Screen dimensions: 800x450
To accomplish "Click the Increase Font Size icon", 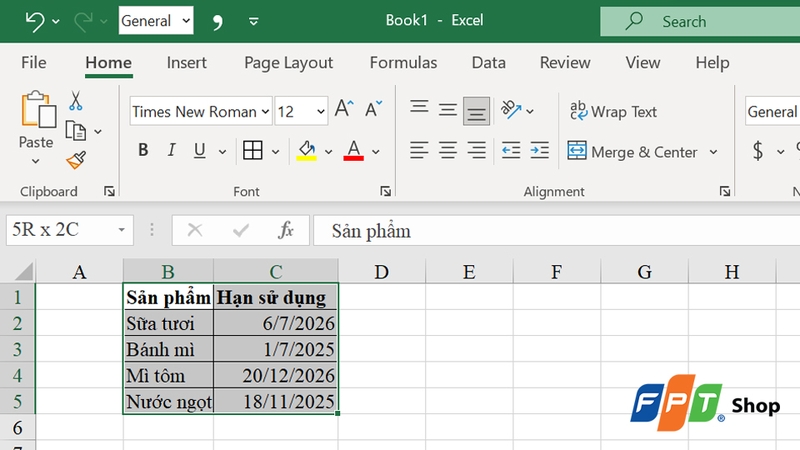I will 344,111.
